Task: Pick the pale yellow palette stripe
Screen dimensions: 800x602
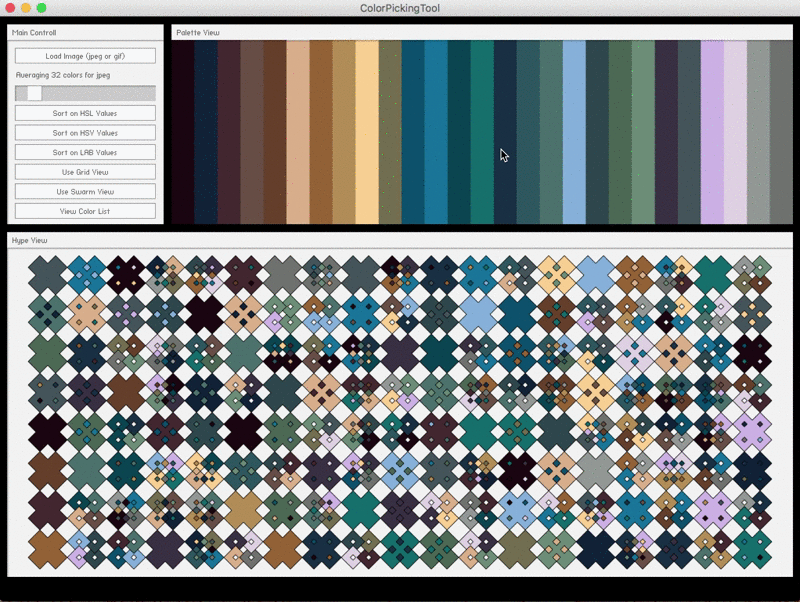Action: 367,132
